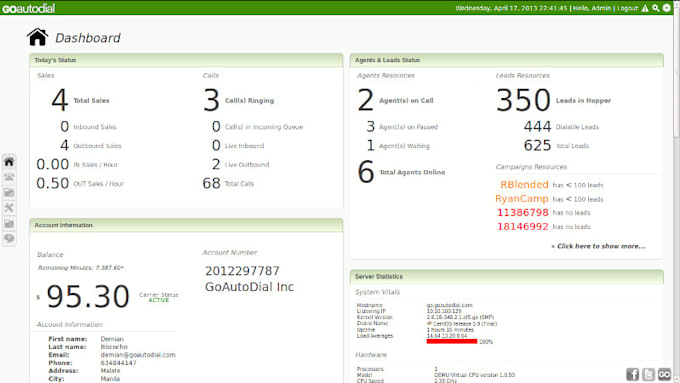Click Call(s) in Incoming Queue value
This screenshot has height=383, width=680.
pyautogui.click(x=216, y=126)
